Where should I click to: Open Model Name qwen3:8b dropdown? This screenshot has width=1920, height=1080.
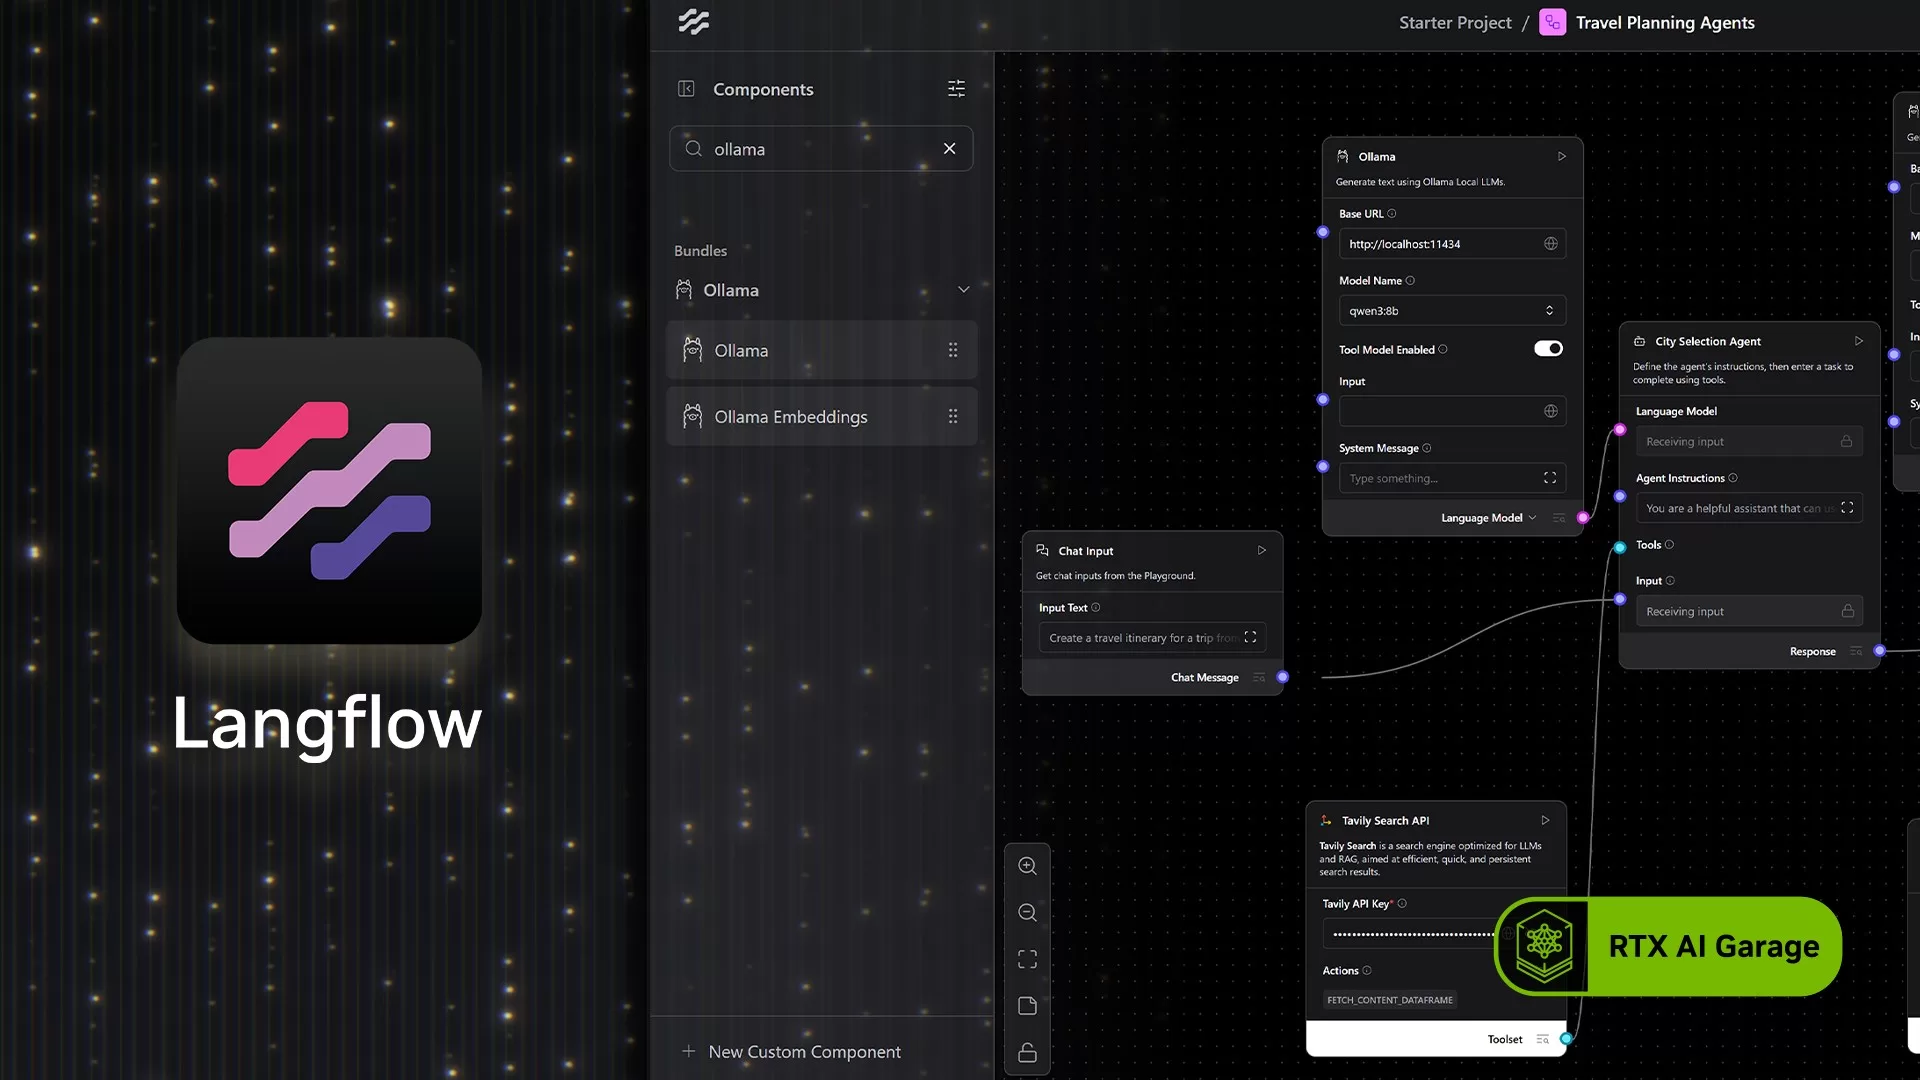coord(1451,311)
